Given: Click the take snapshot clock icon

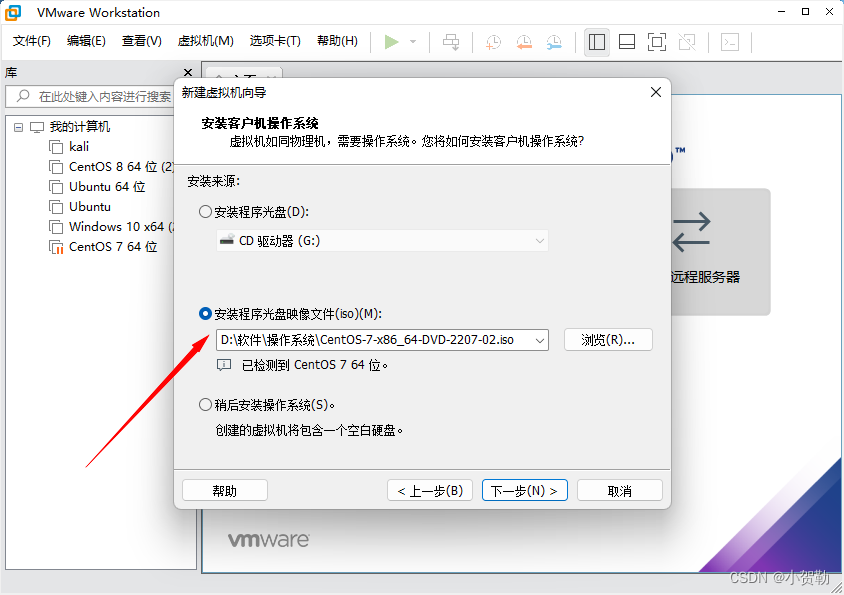Looking at the screenshot, I should click(x=493, y=41).
